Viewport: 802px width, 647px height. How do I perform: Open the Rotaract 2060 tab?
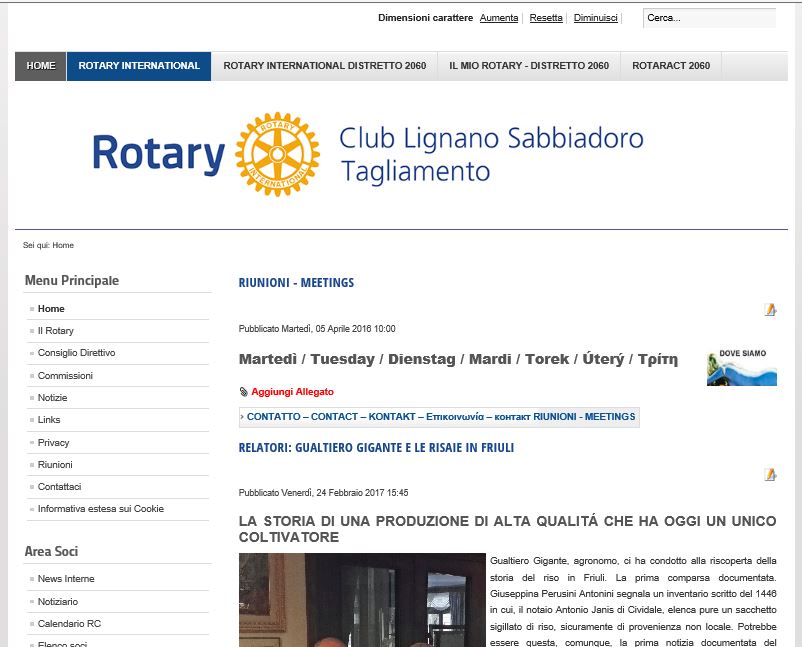tap(671, 66)
